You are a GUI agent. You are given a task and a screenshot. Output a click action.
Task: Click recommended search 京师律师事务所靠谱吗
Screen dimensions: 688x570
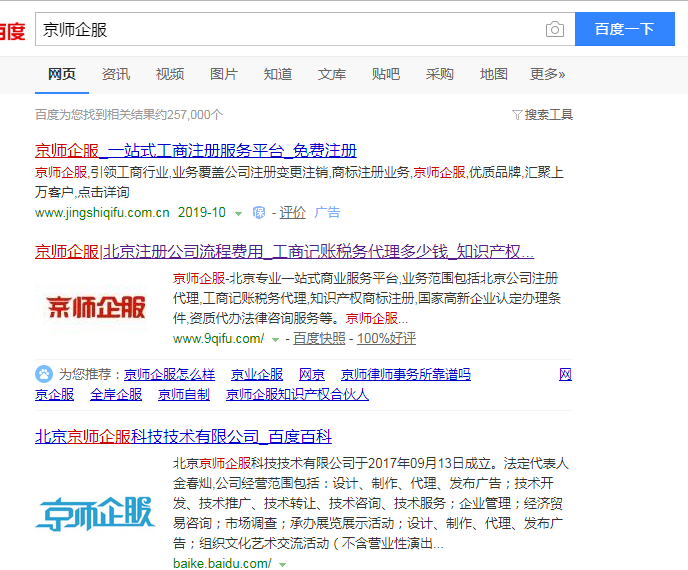pyautogui.click(x=405, y=374)
